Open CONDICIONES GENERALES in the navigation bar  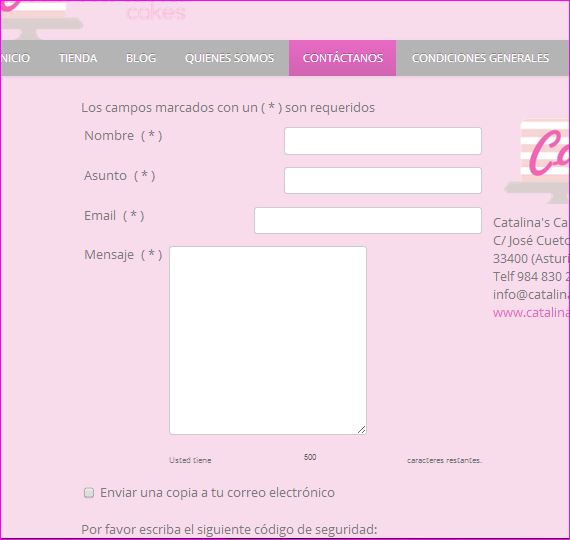tap(480, 58)
